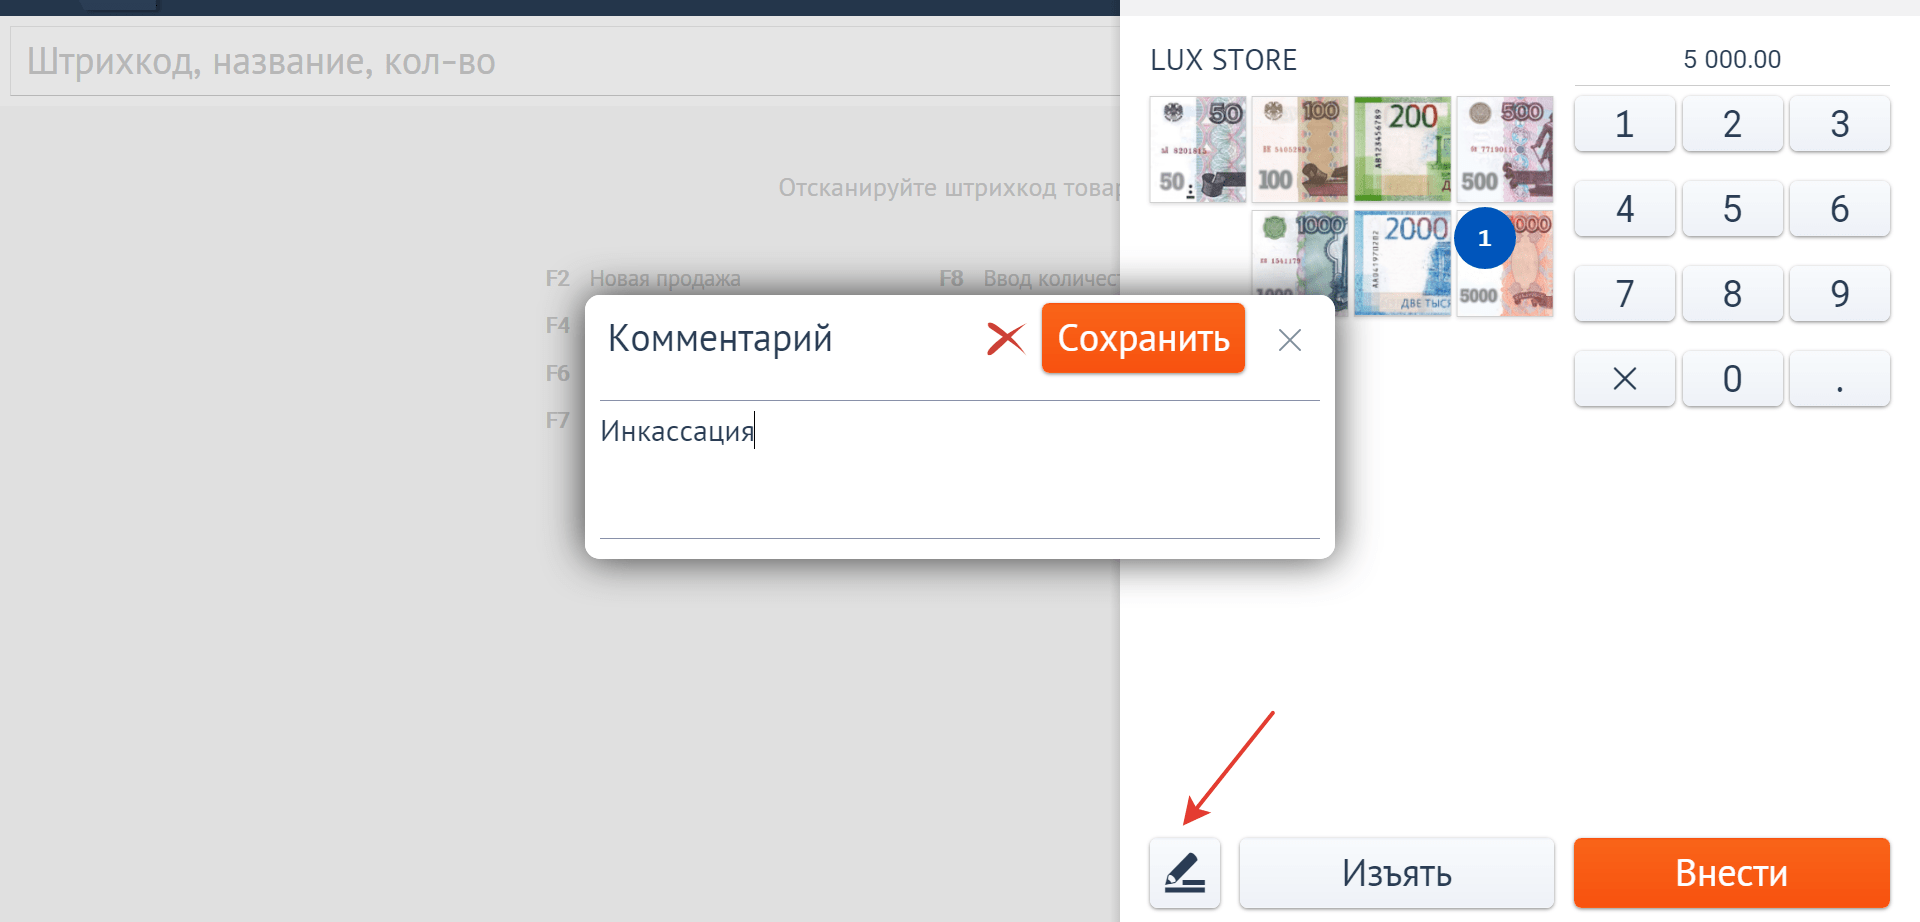Select the 500 ruble banknote
Viewport: 1920px width, 922px height.
tap(1505, 149)
